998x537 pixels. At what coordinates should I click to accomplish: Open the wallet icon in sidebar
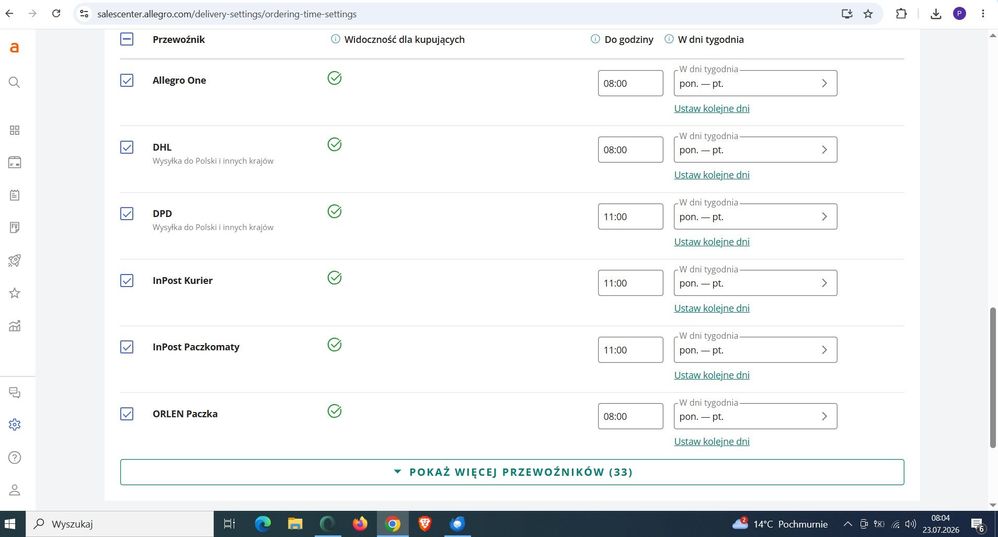point(14,162)
